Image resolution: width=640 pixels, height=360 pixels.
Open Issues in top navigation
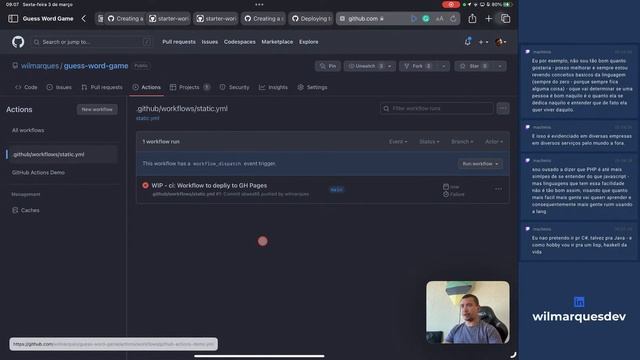coord(210,42)
